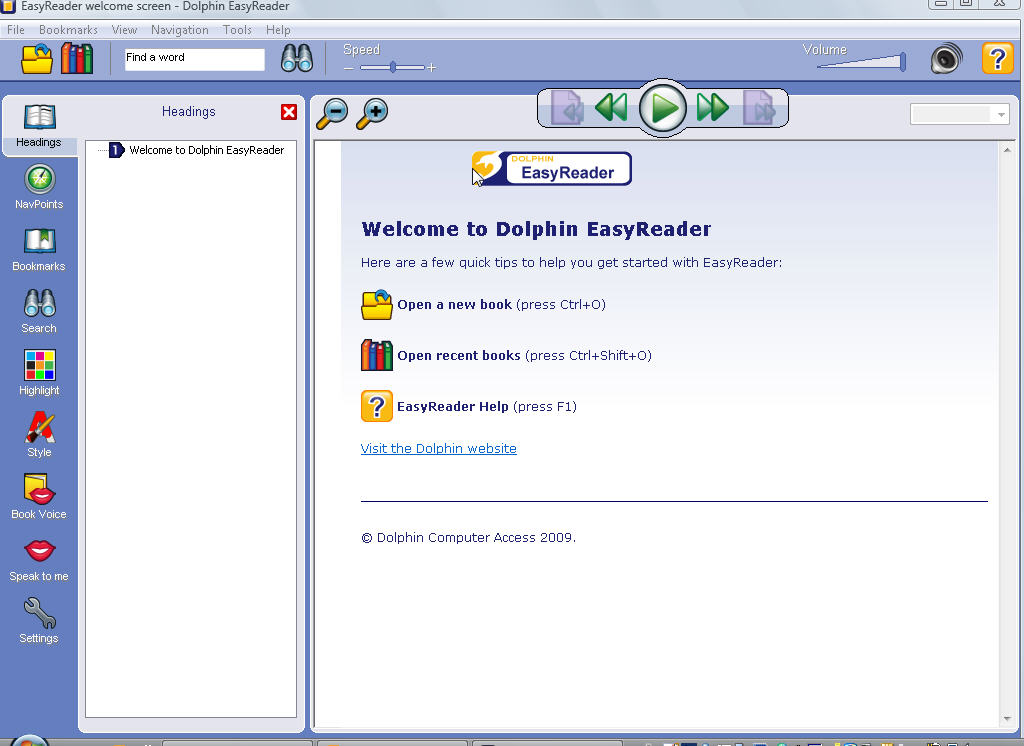Click the toolbar binoculars find icon
The image size is (1024, 746).
click(x=296, y=59)
